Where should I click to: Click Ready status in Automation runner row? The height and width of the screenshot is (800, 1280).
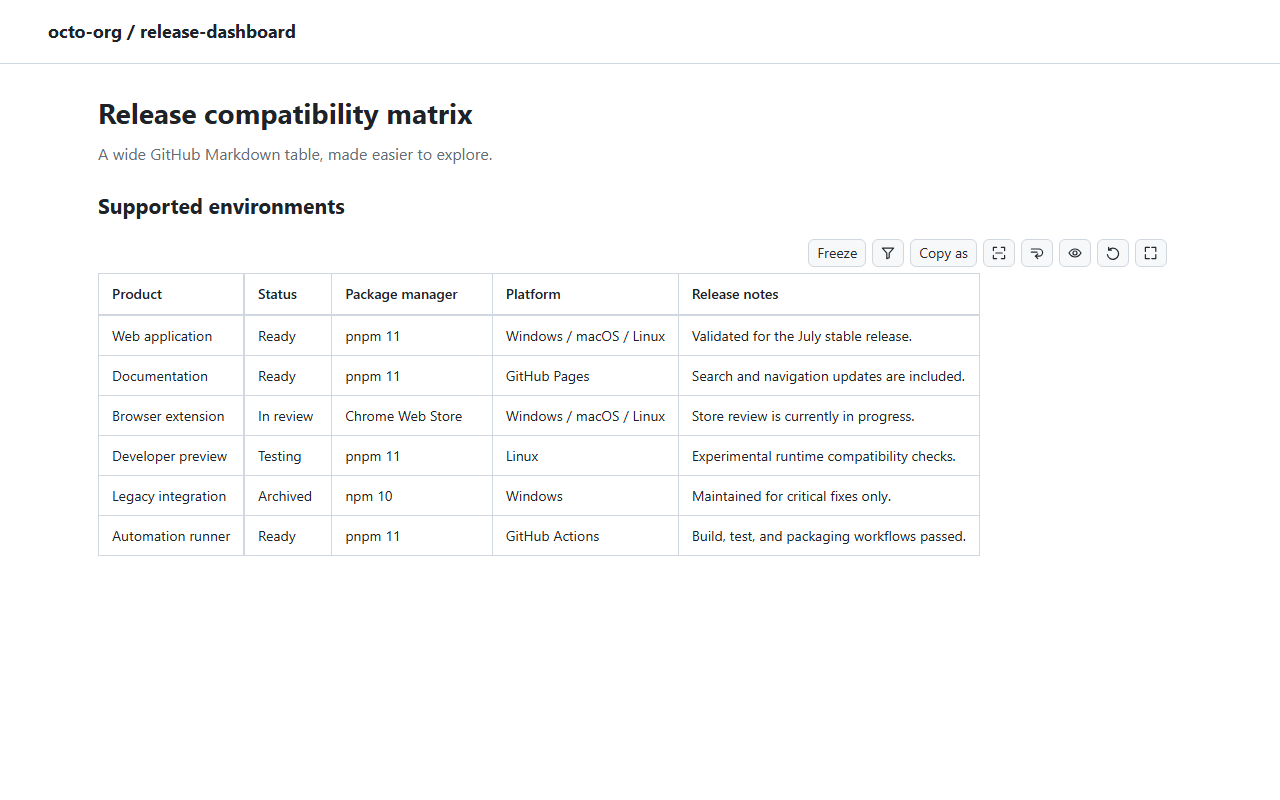pyautogui.click(x=288, y=536)
